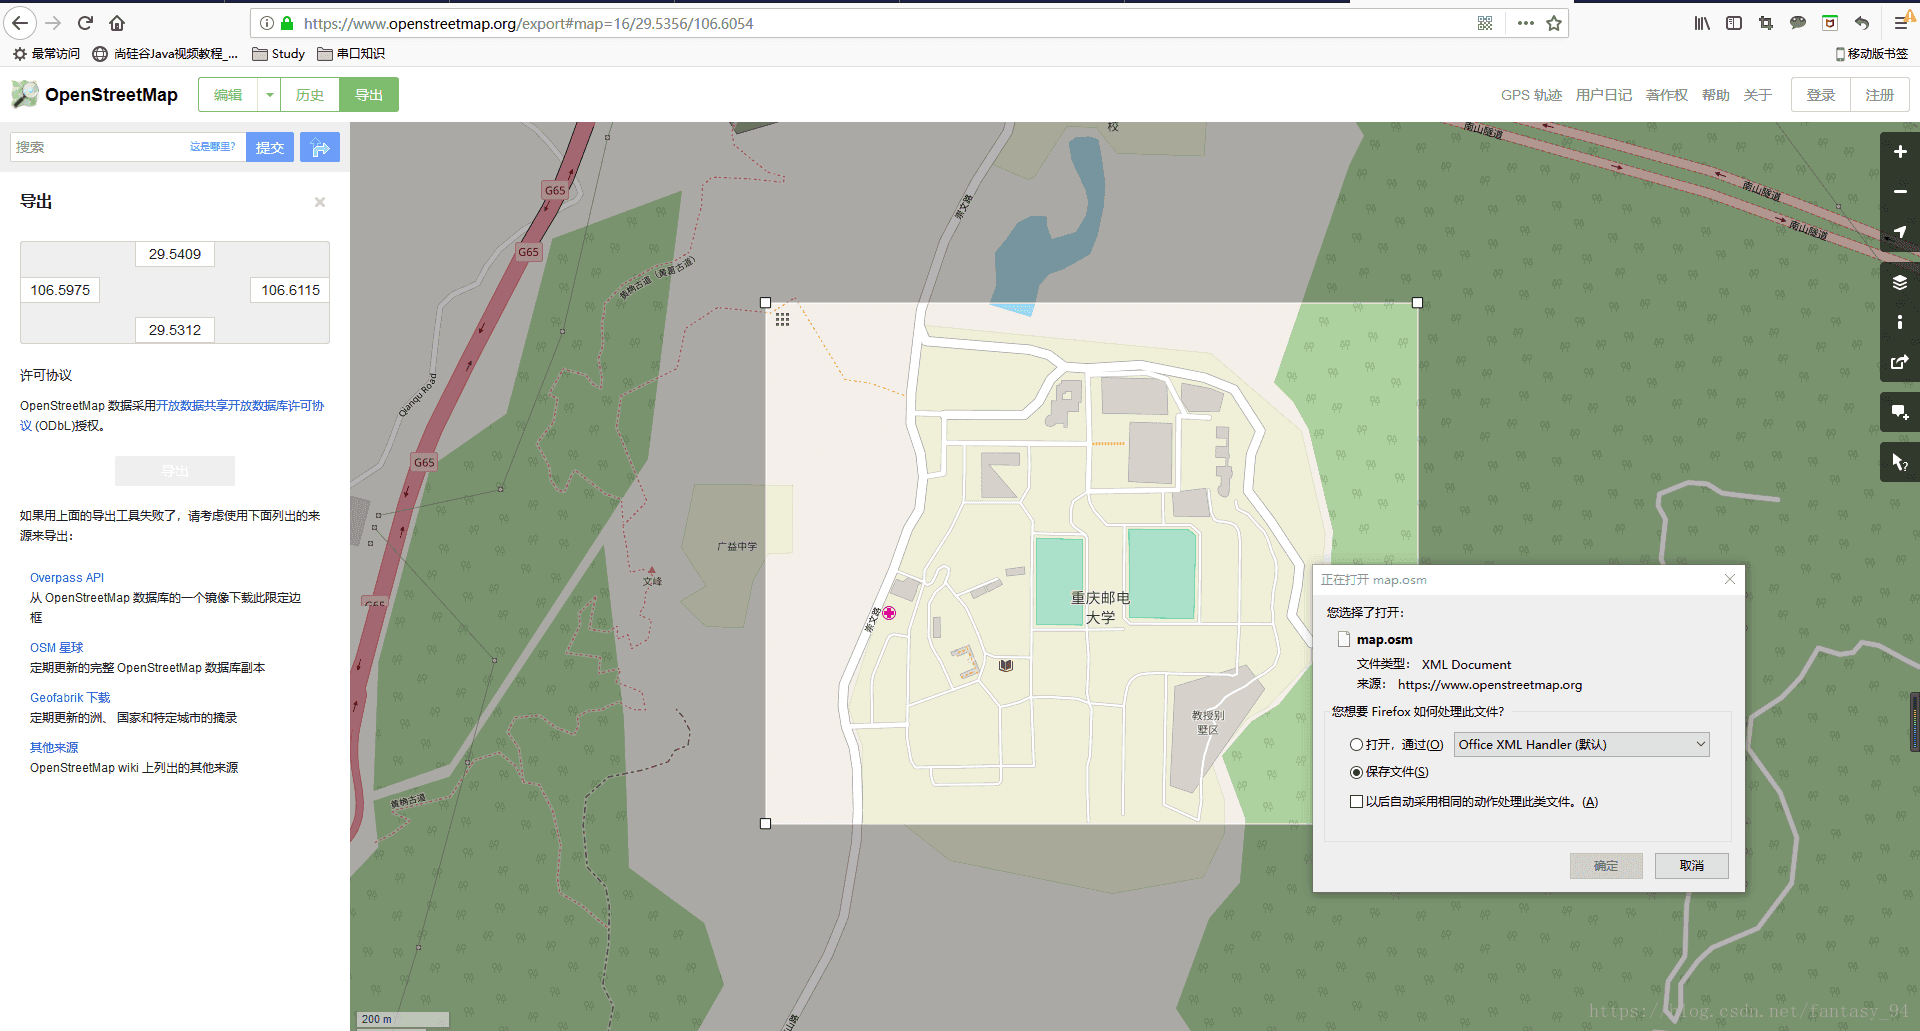This screenshot has height=1031, width=1920.
Task: Confirm download with 确定 button
Action: point(1606,866)
